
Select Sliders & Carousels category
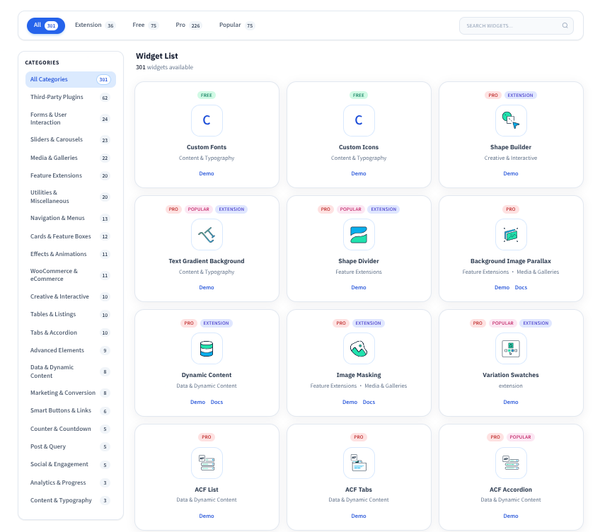70,140
